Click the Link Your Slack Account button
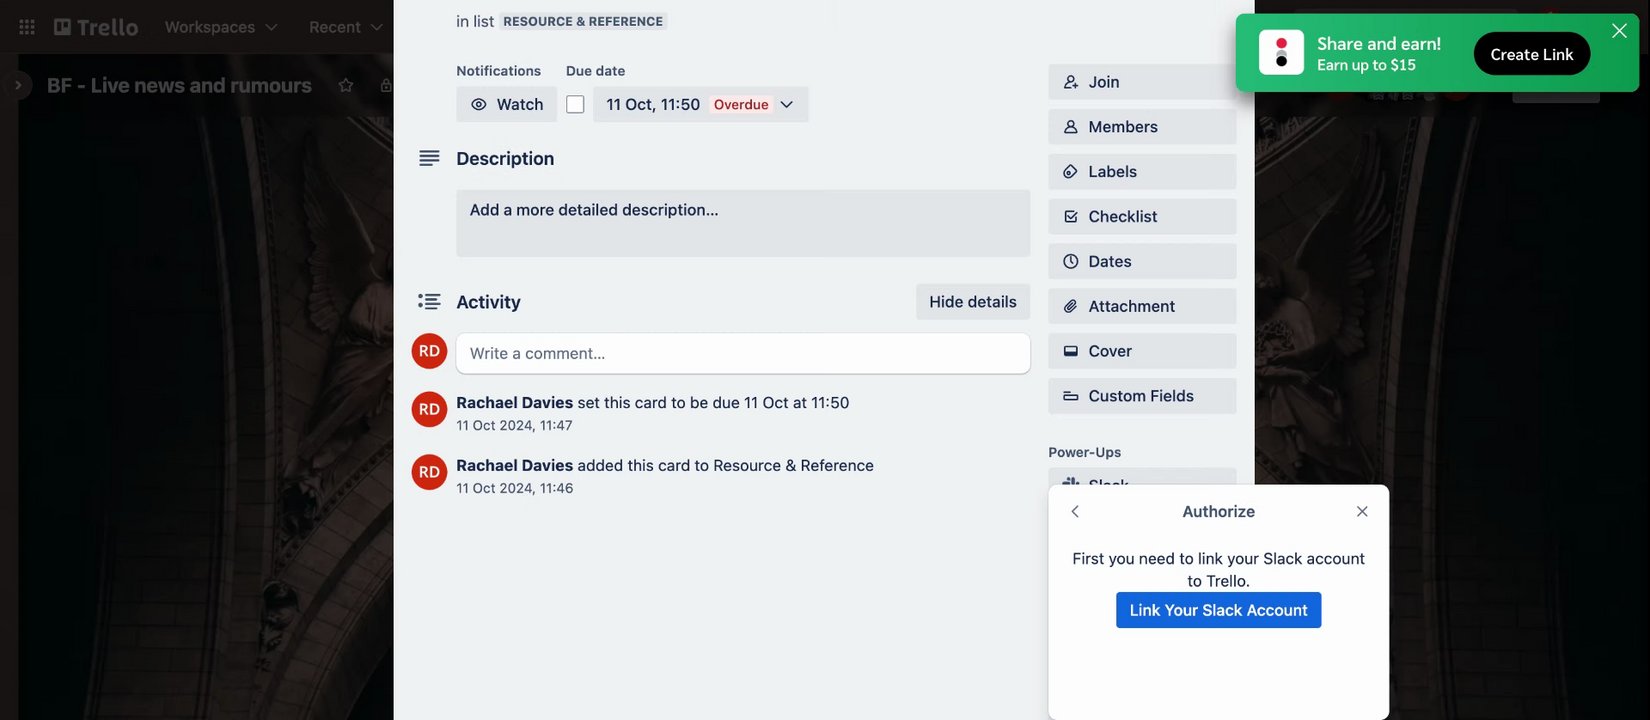 [1218, 610]
